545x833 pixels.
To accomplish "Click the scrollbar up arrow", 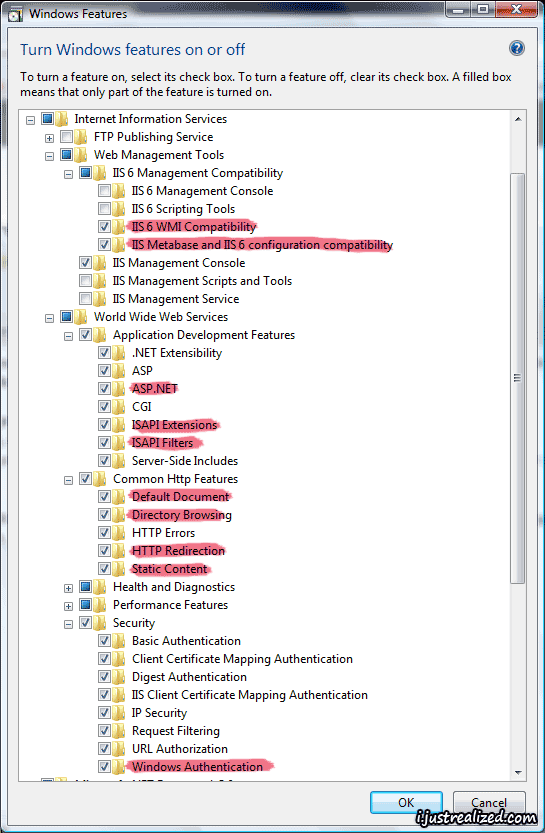I will (518, 119).
